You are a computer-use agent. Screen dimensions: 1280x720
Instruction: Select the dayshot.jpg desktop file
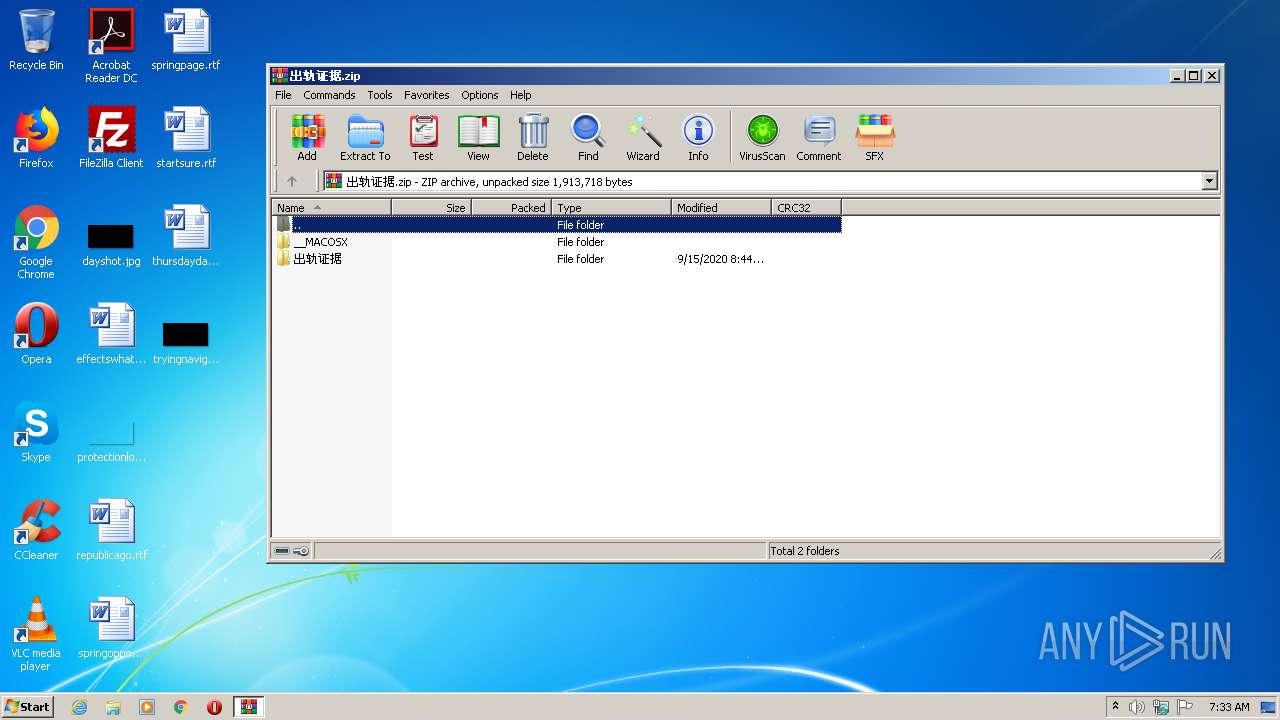click(x=111, y=245)
